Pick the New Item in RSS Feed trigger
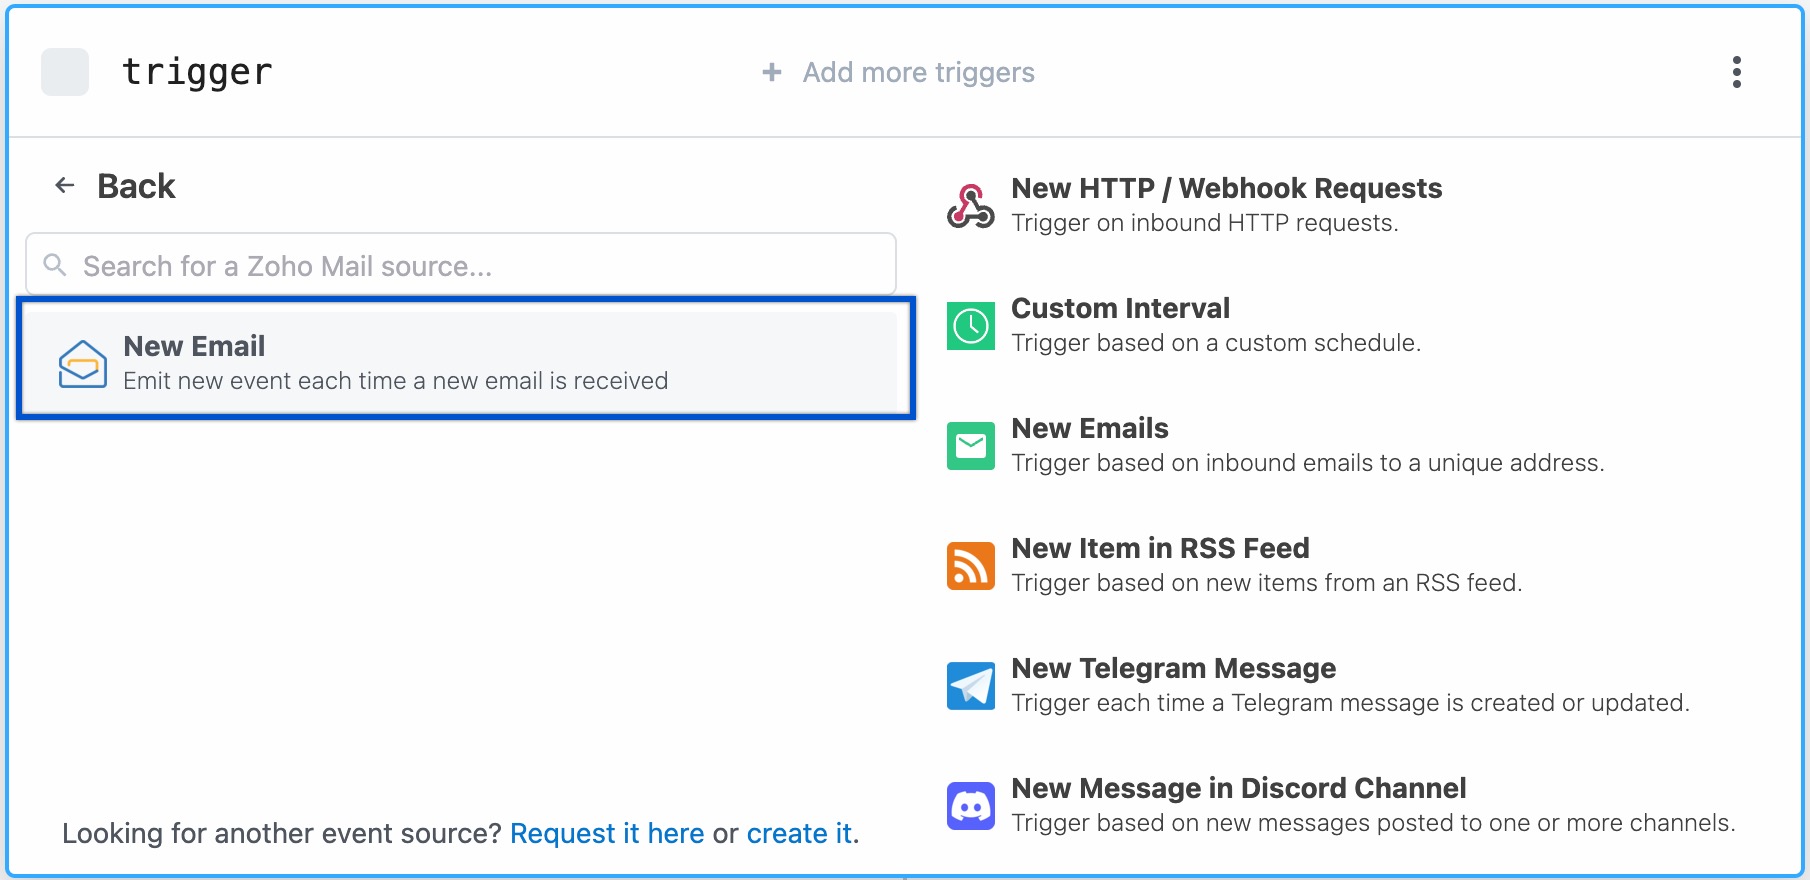 coord(1160,549)
